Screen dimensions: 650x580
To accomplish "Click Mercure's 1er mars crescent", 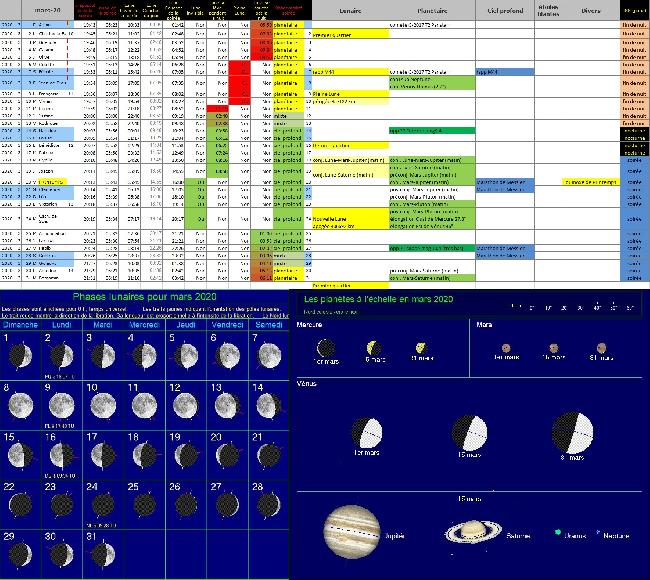I will [x=326, y=348].
